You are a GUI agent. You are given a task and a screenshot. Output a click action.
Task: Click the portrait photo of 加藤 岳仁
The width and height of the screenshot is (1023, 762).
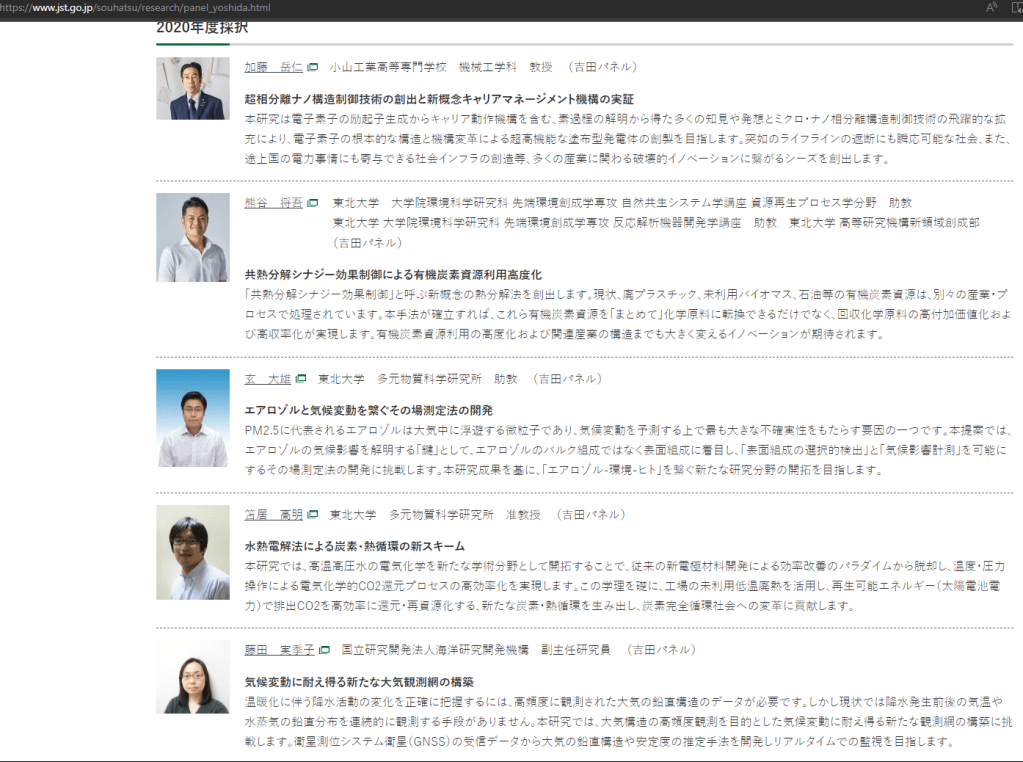(192, 89)
